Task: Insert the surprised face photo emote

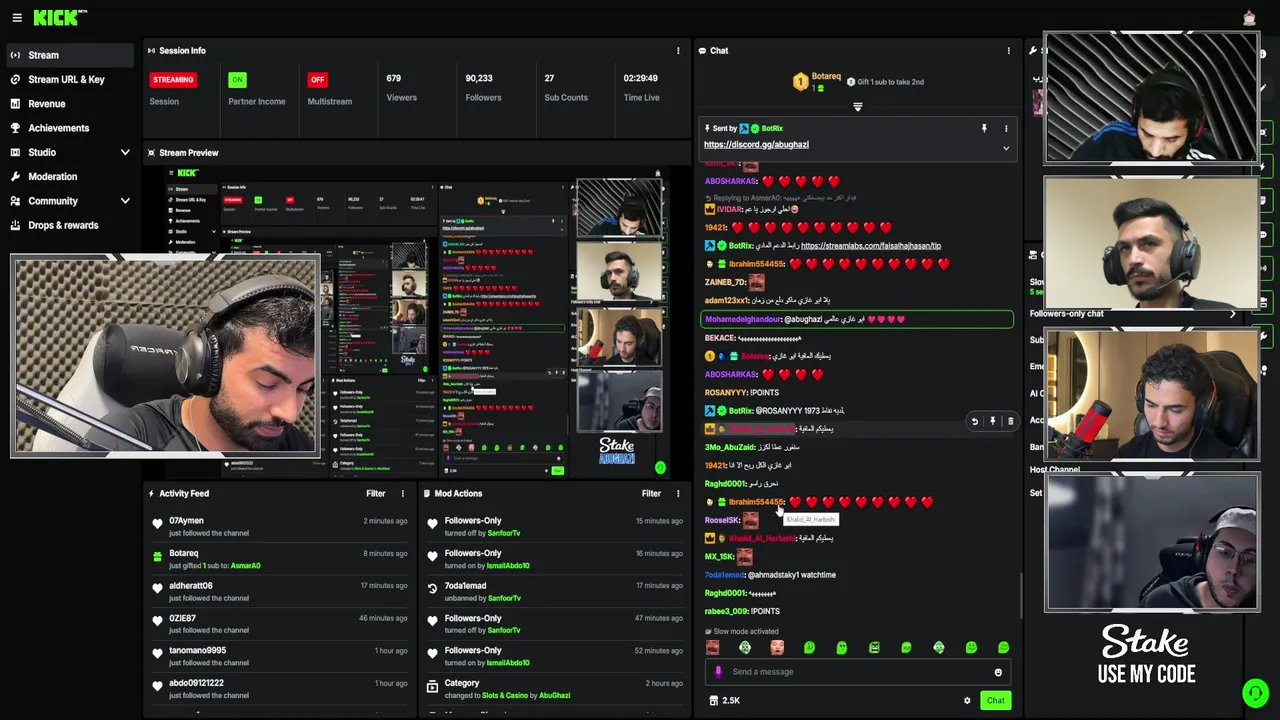Action: [x=777, y=648]
